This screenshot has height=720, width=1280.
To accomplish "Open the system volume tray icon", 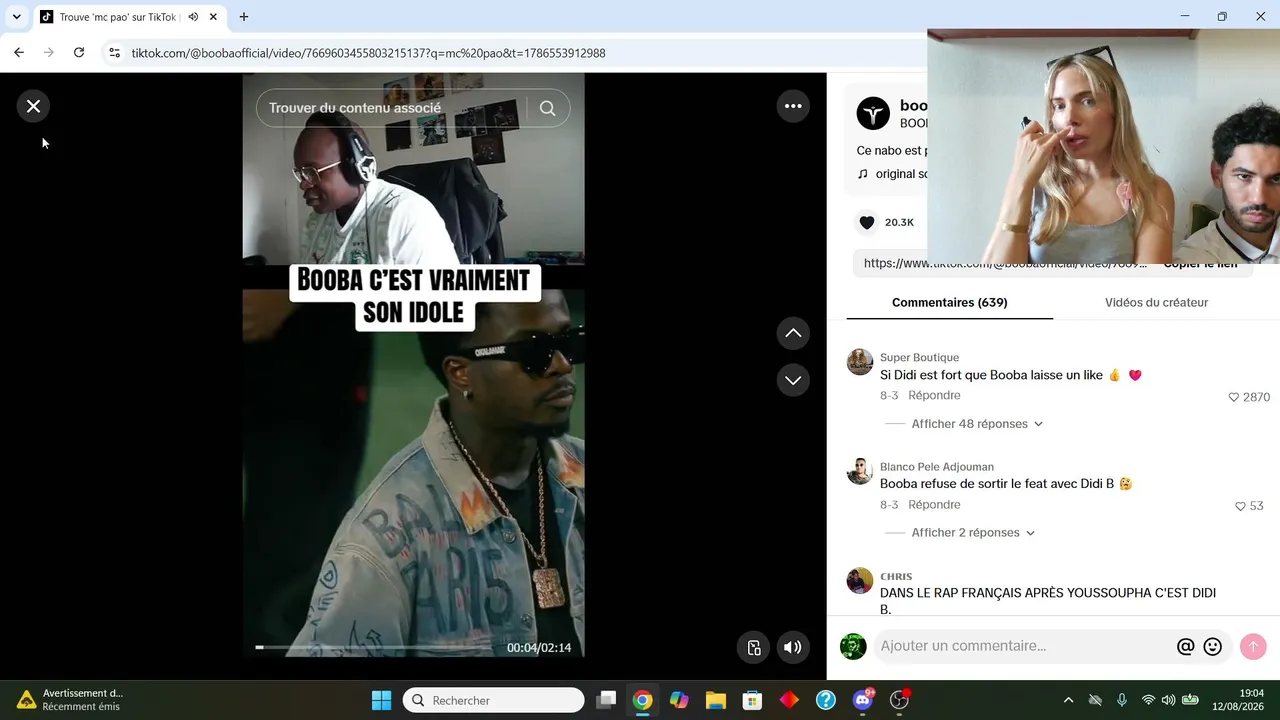I will [1168, 700].
